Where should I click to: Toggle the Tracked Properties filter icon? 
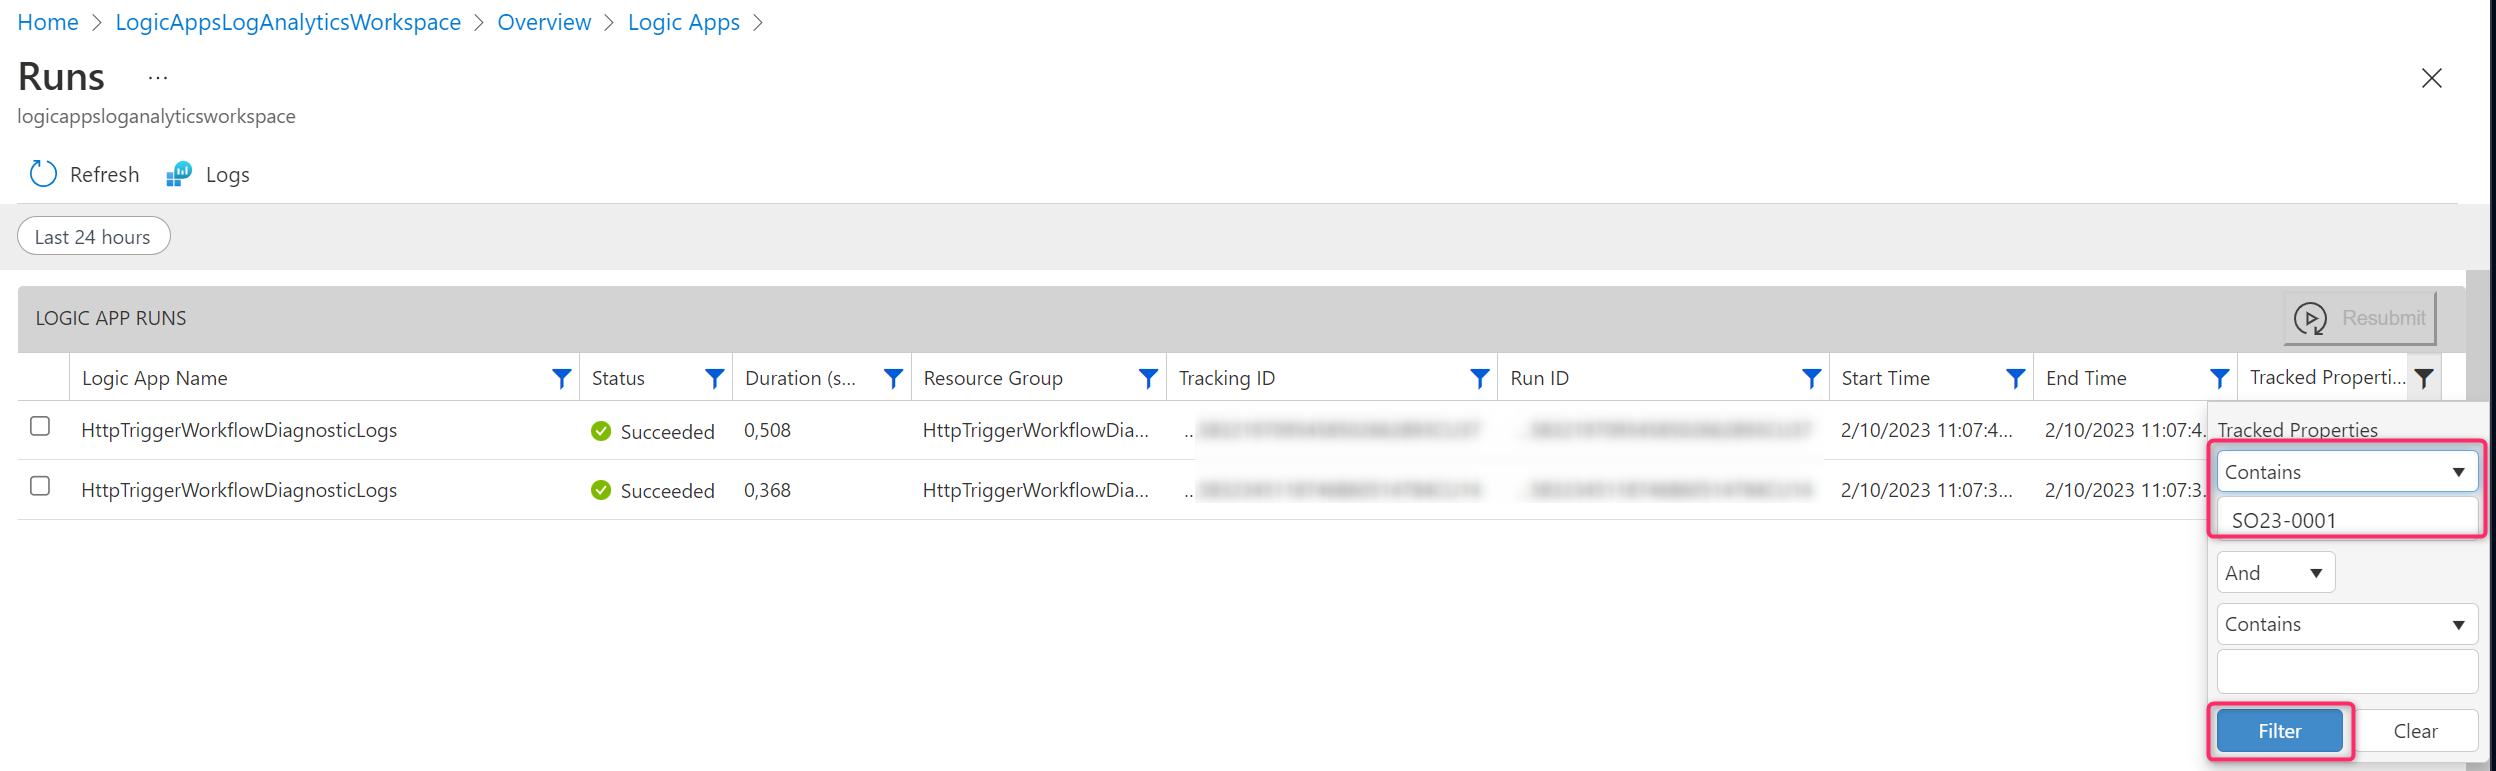(2424, 378)
